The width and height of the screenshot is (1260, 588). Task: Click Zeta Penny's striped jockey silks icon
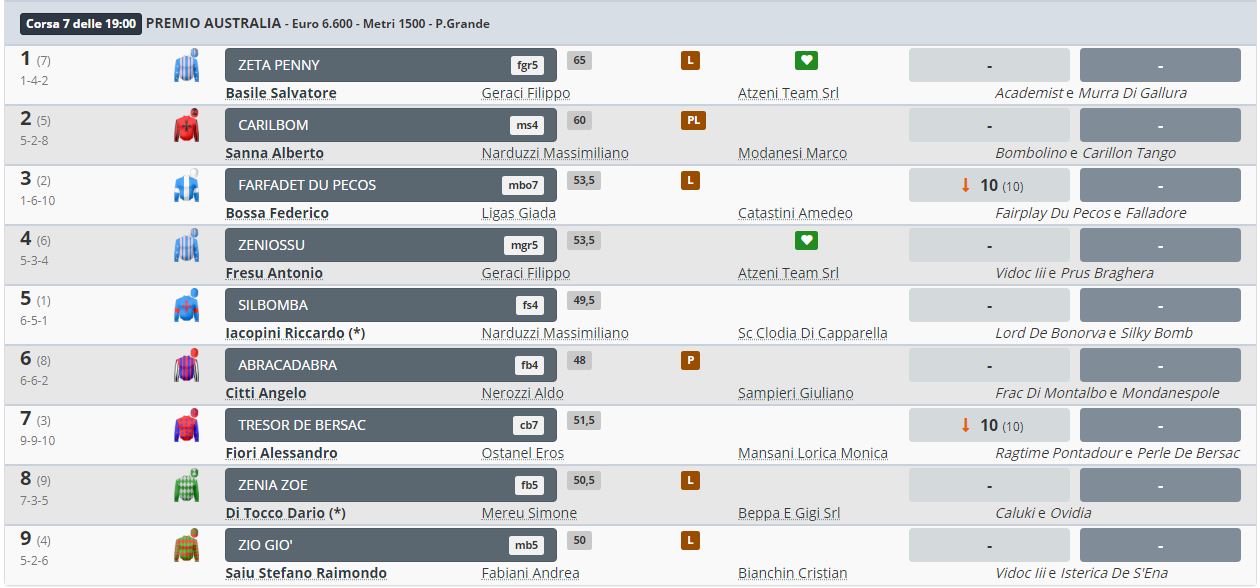[x=186, y=67]
